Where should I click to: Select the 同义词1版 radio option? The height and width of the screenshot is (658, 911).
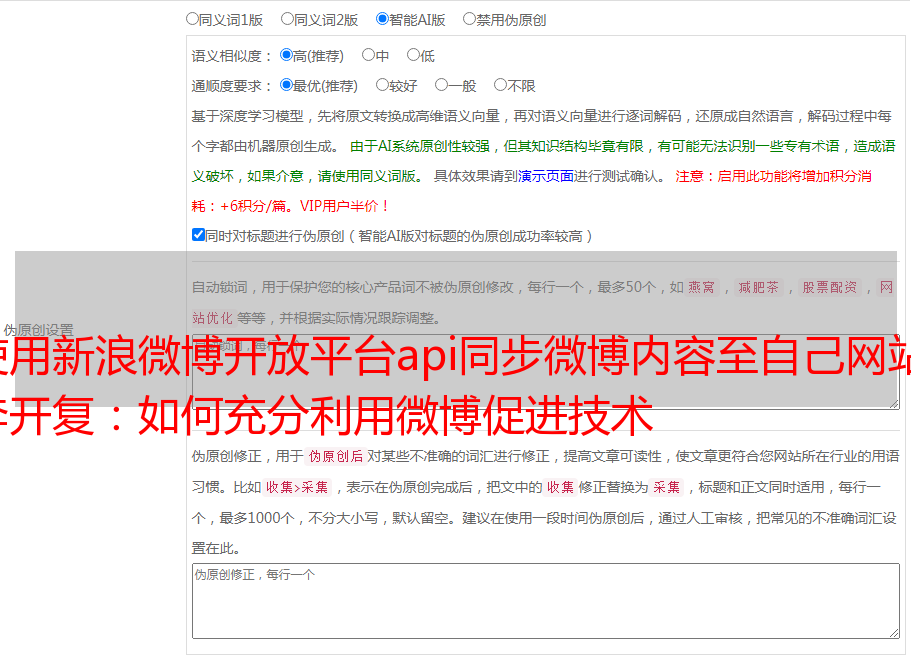(x=192, y=19)
